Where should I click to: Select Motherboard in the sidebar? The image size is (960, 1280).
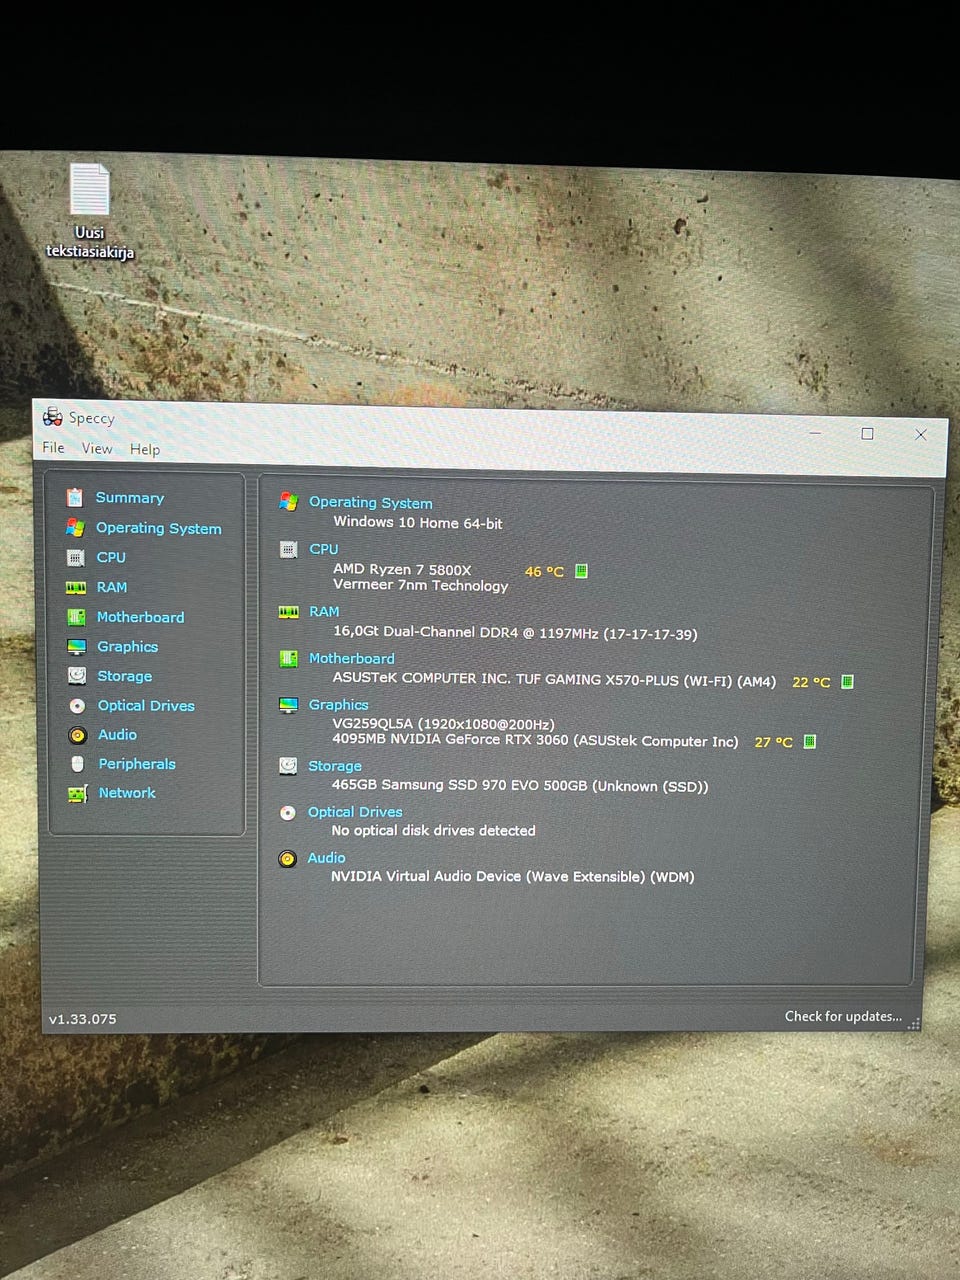141,617
